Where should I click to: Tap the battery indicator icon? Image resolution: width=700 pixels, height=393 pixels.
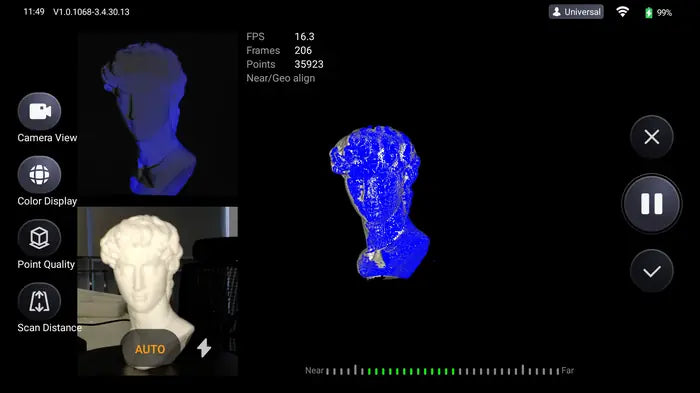pos(649,13)
